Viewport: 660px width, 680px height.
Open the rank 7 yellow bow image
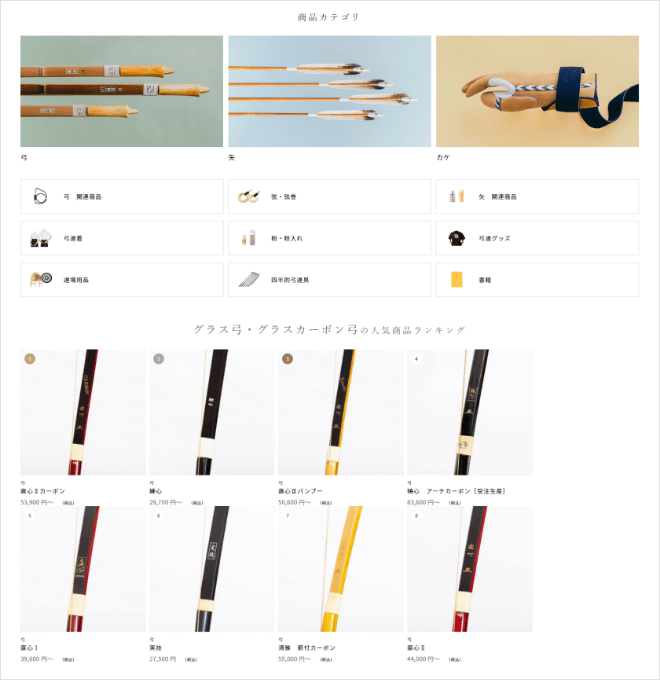[x=341, y=569]
